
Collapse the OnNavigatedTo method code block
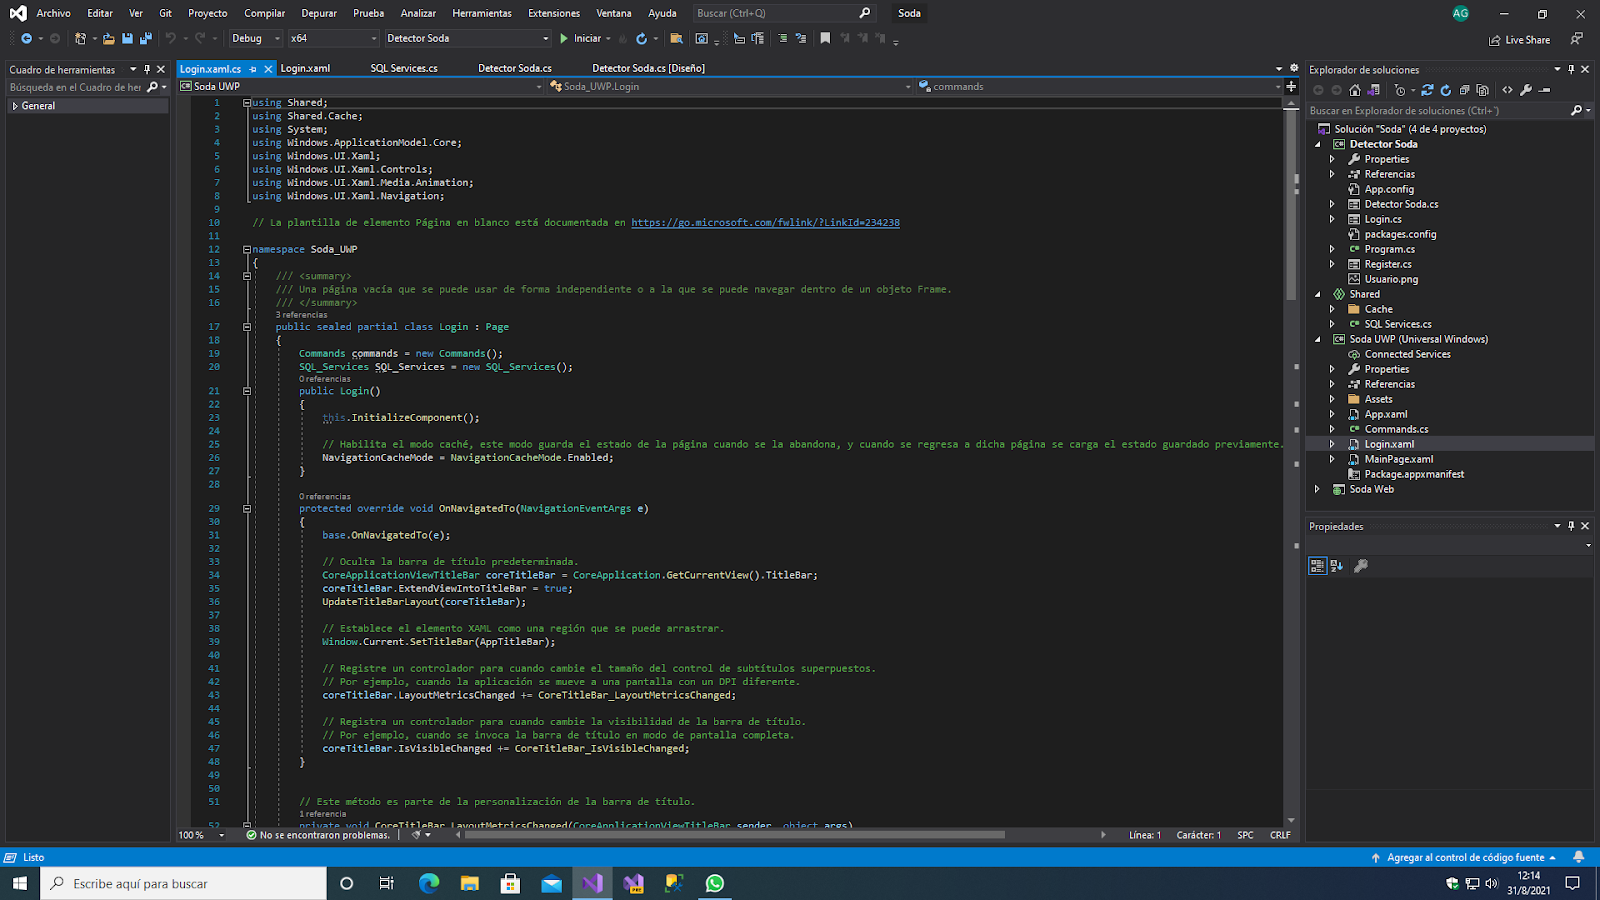[247, 509]
